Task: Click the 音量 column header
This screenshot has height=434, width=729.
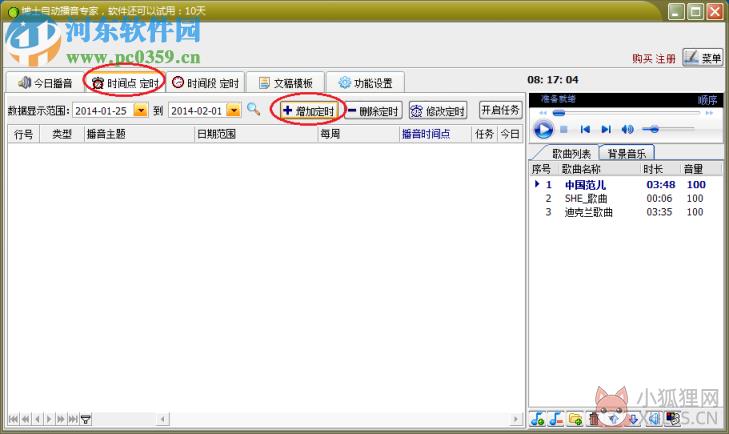Action: pyautogui.click(x=701, y=169)
